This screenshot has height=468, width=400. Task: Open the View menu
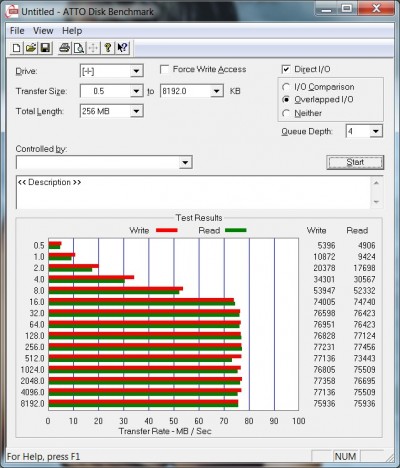pyautogui.click(x=43, y=31)
